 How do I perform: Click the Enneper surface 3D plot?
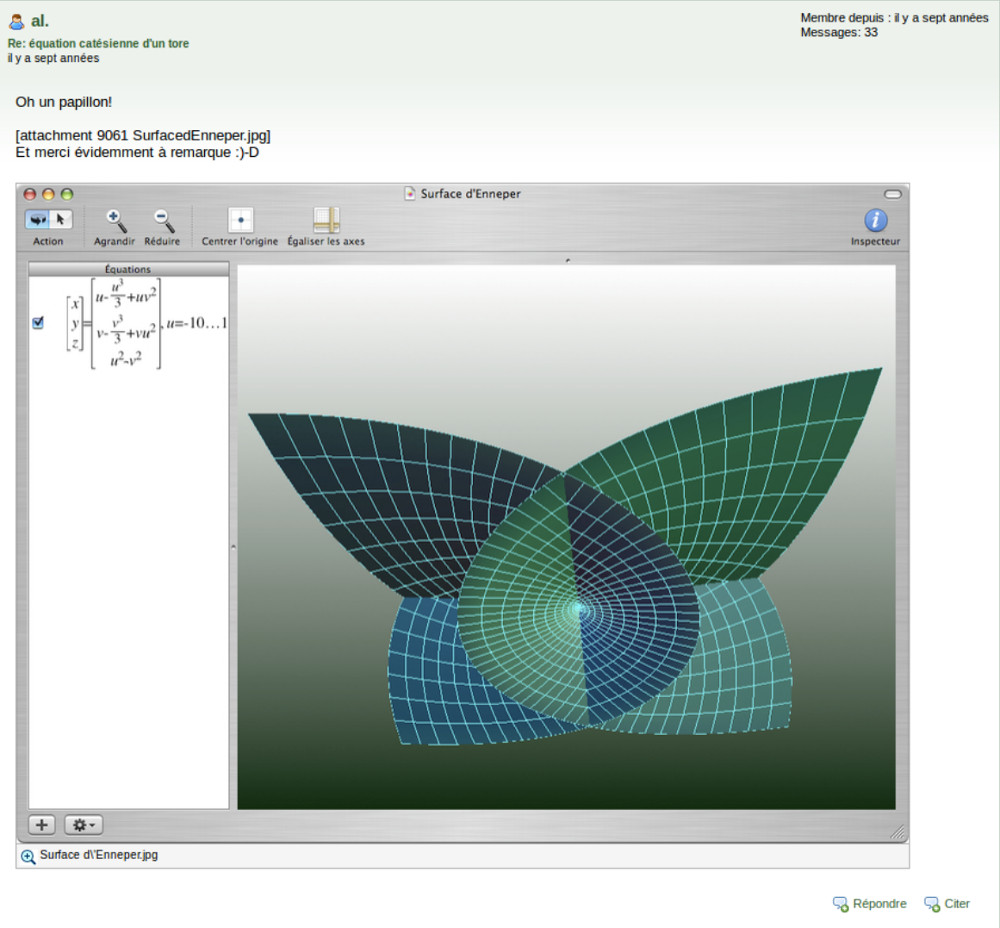click(x=566, y=560)
